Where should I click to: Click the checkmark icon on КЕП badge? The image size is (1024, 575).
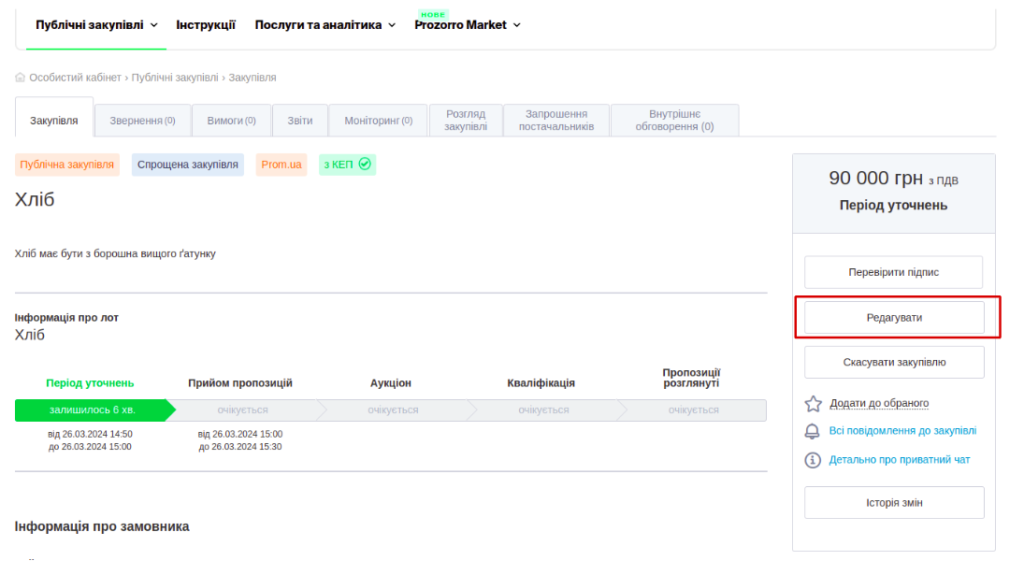click(365, 164)
